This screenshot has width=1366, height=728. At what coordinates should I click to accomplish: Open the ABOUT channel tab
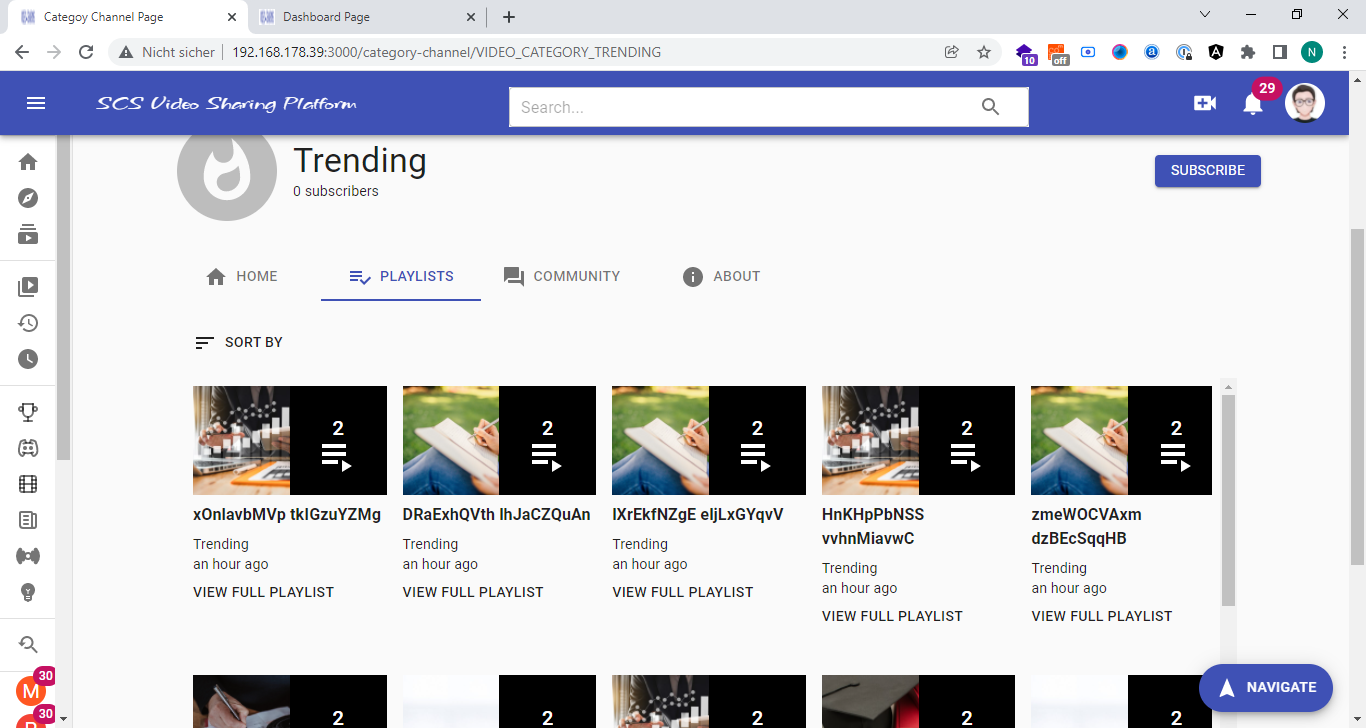coord(721,276)
